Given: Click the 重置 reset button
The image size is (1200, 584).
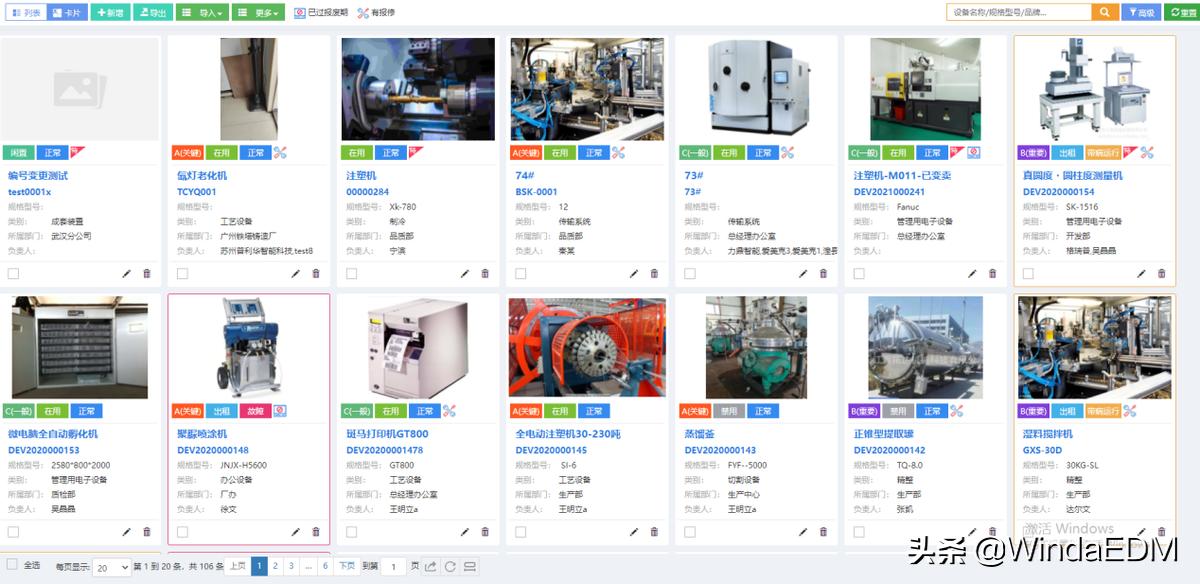Looking at the screenshot, I should 1181,12.
